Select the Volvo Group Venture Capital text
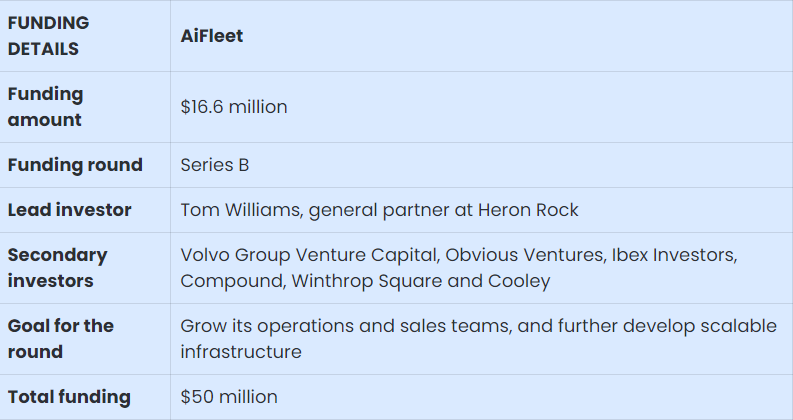The image size is (793, 420). pyautogui.click(x=310, y=255)
